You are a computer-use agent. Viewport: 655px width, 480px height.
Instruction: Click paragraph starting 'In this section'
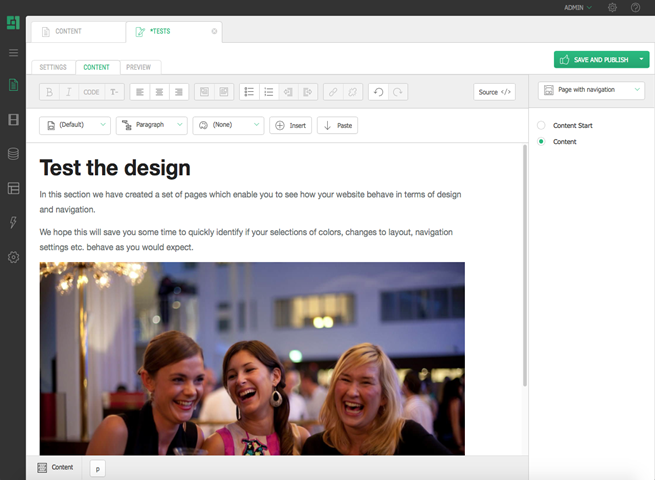click(250, 202)
